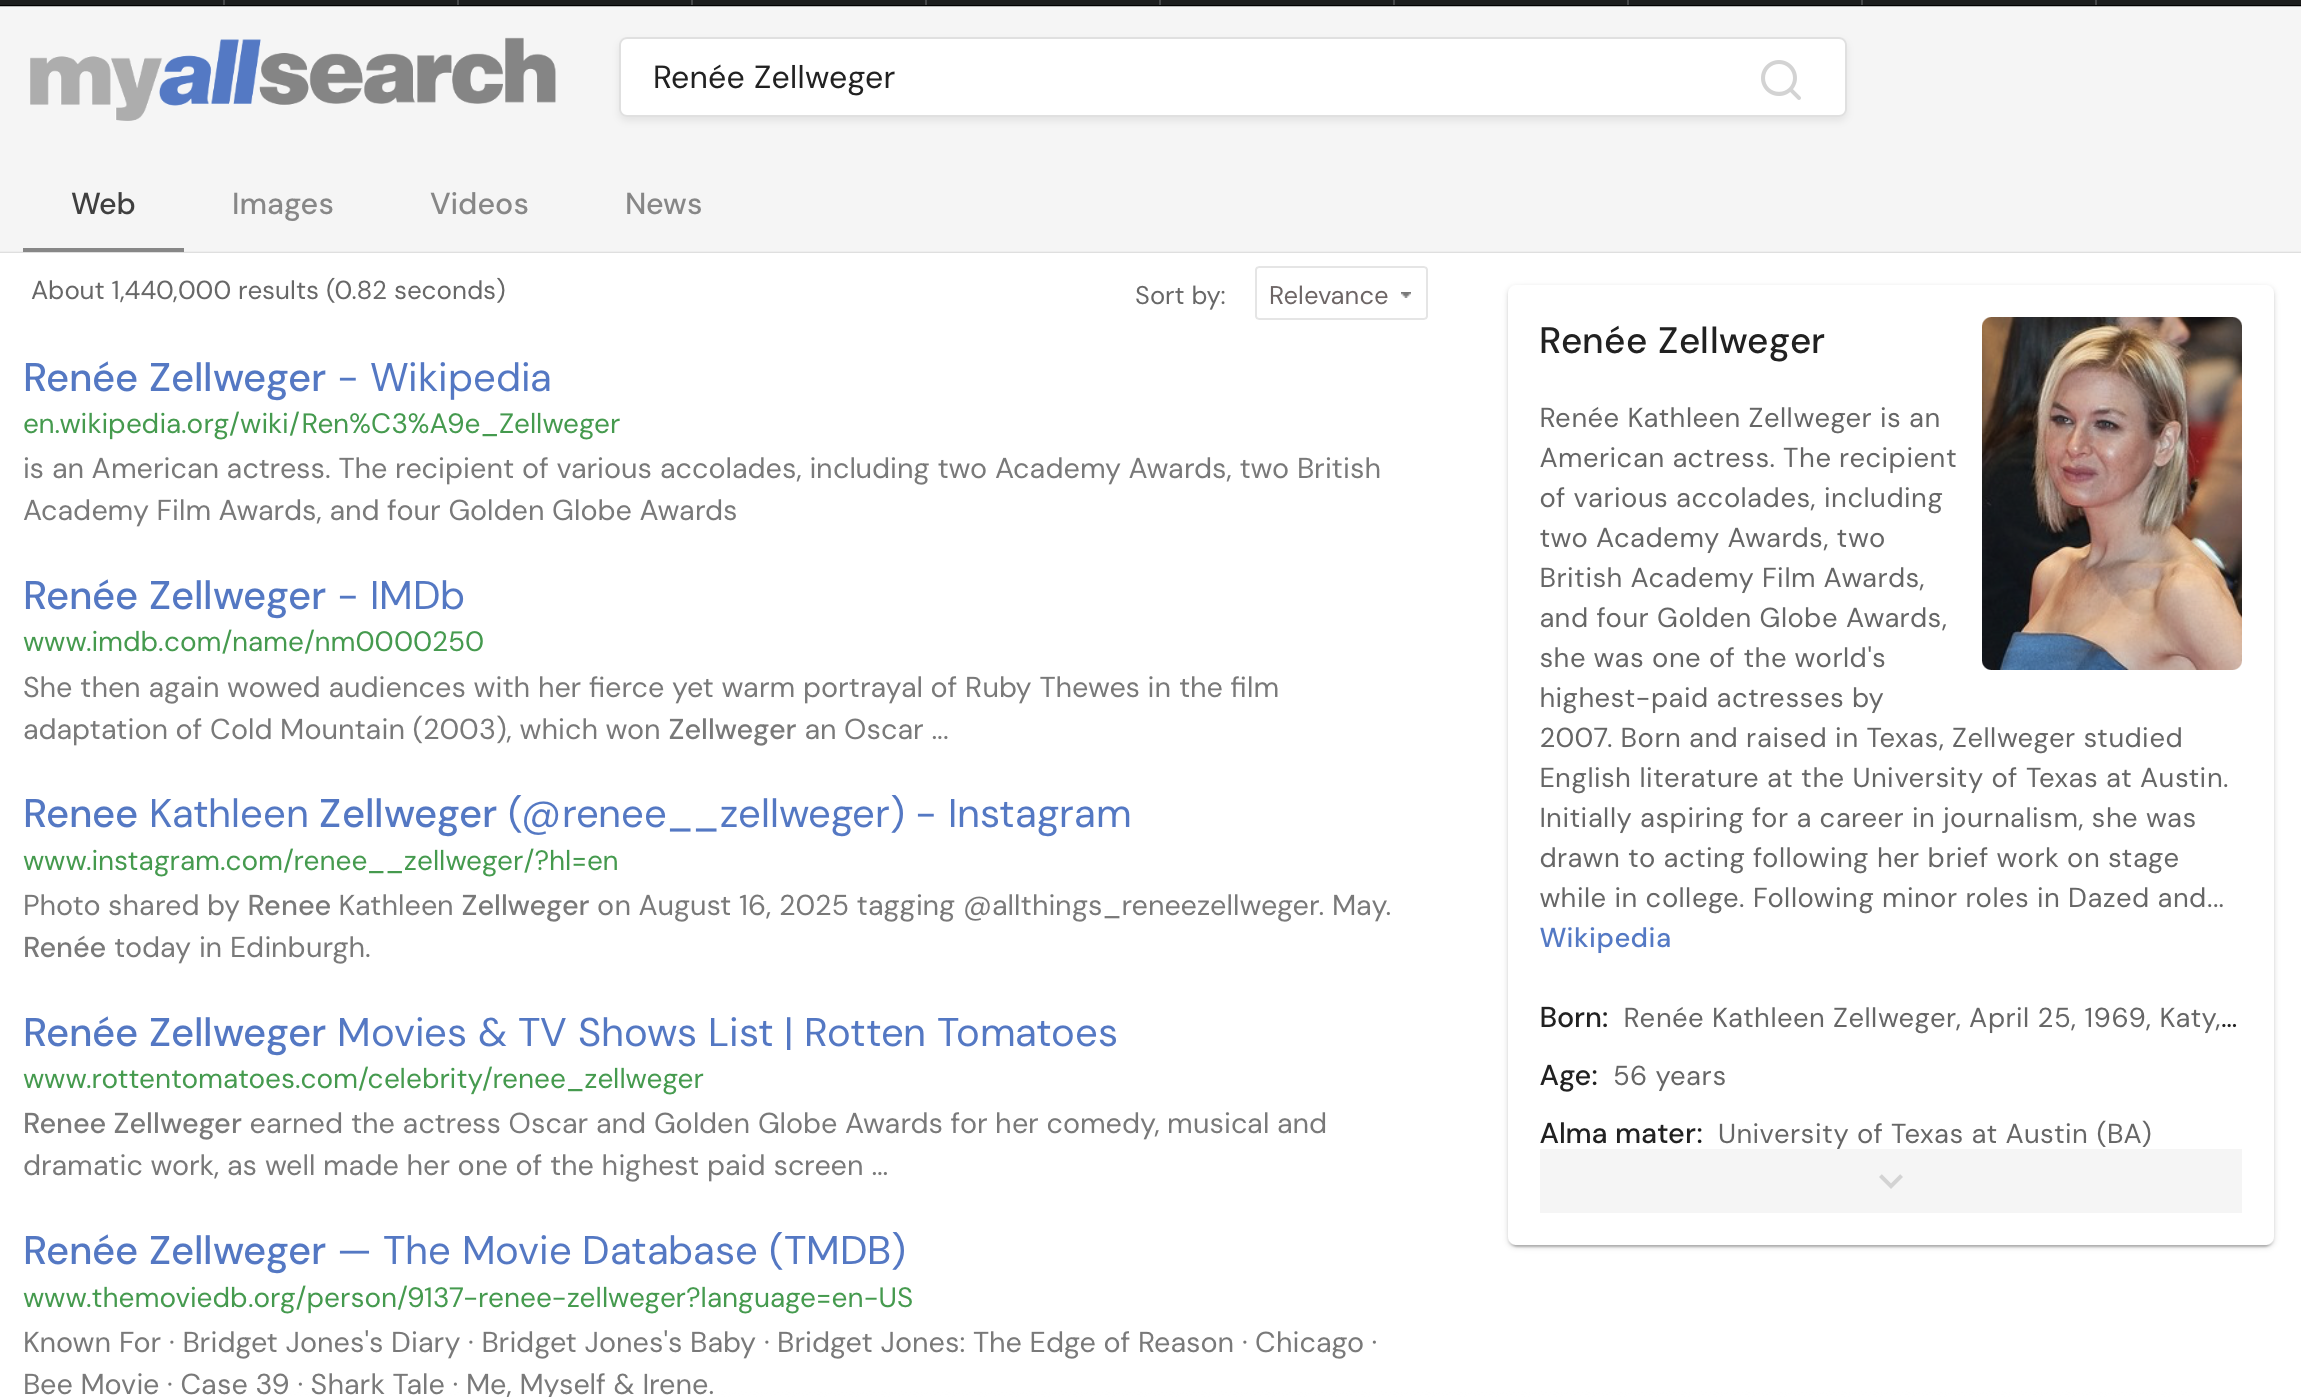
Task: Click the Wikipedia link in the info panel
Action: [1605, 938]
